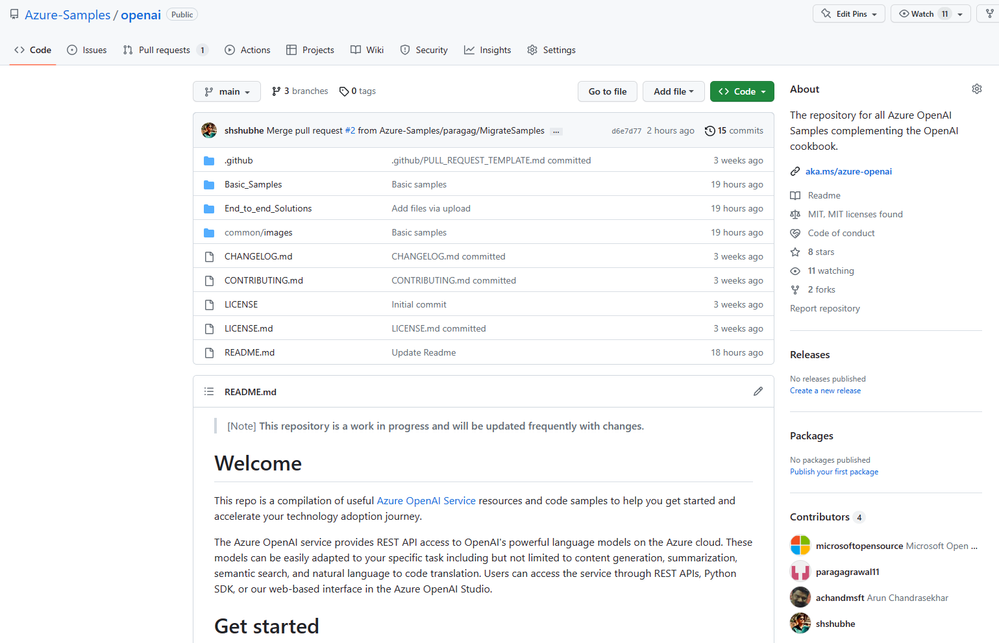Open the Wiki tab
This screenshot has width=999, height=643.
click(x=367, y=50)
